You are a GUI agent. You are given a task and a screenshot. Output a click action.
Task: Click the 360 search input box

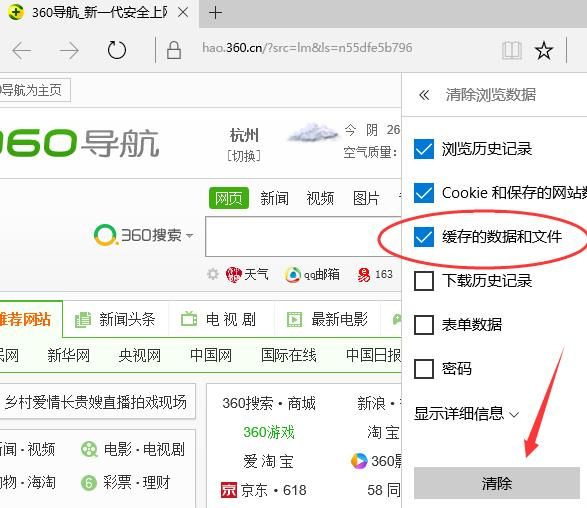303,236
